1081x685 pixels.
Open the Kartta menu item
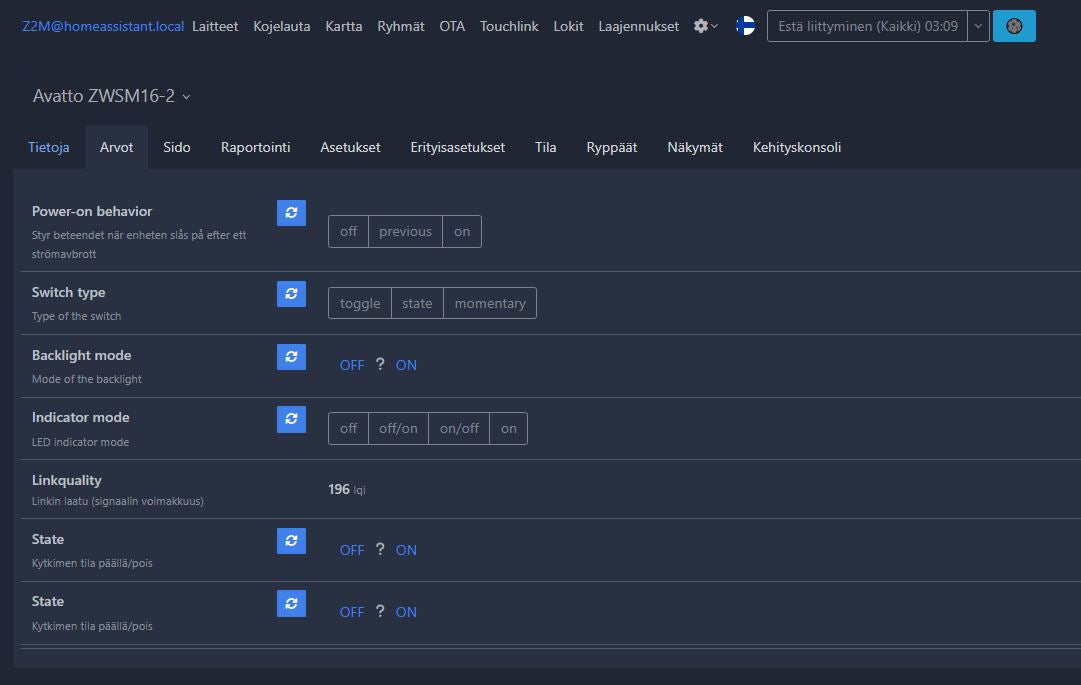344,26
